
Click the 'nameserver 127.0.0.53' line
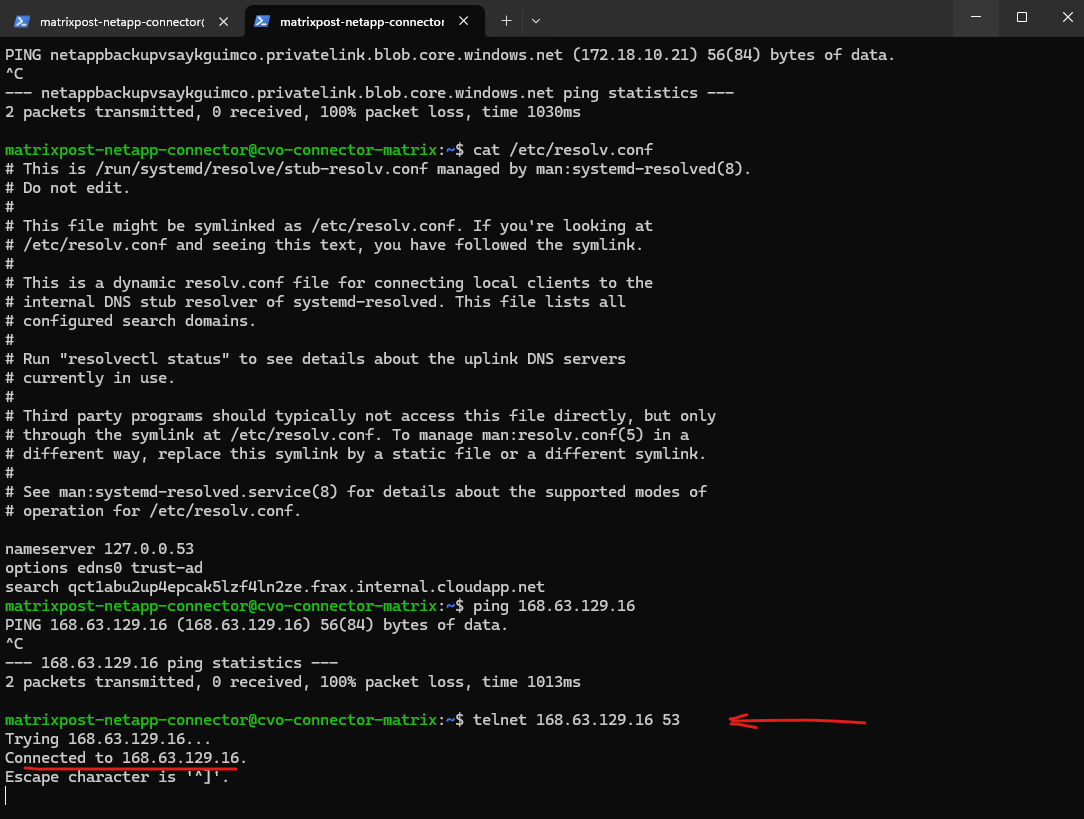(100, 549)
